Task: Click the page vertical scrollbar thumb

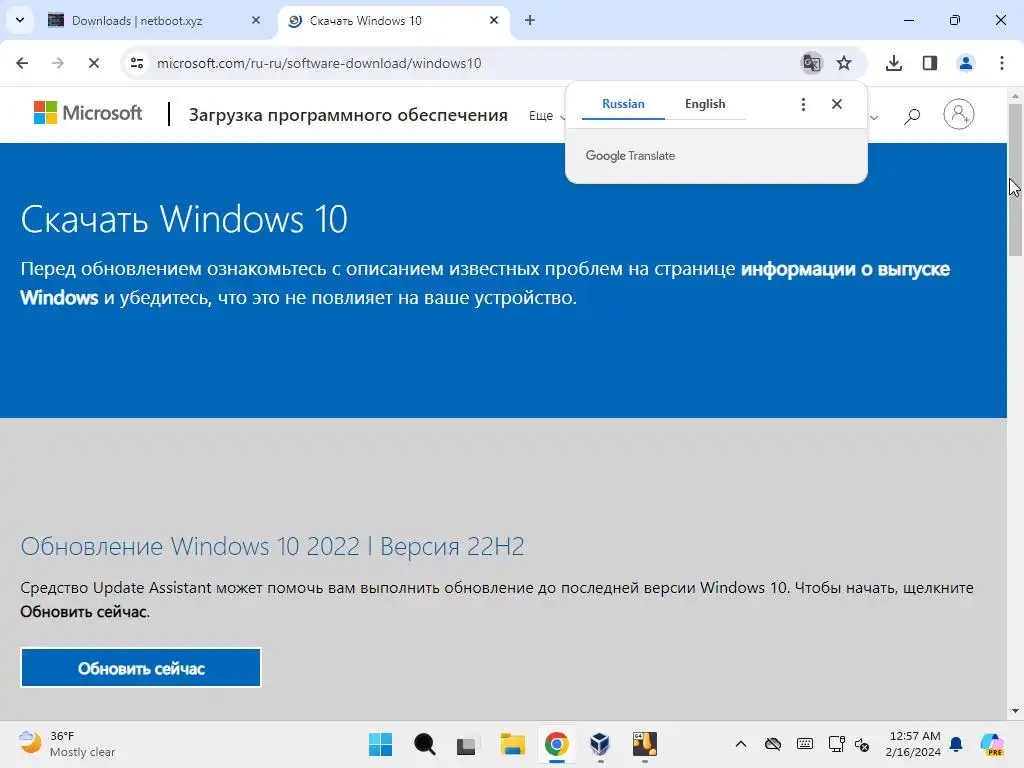Action: point(1015,180)
